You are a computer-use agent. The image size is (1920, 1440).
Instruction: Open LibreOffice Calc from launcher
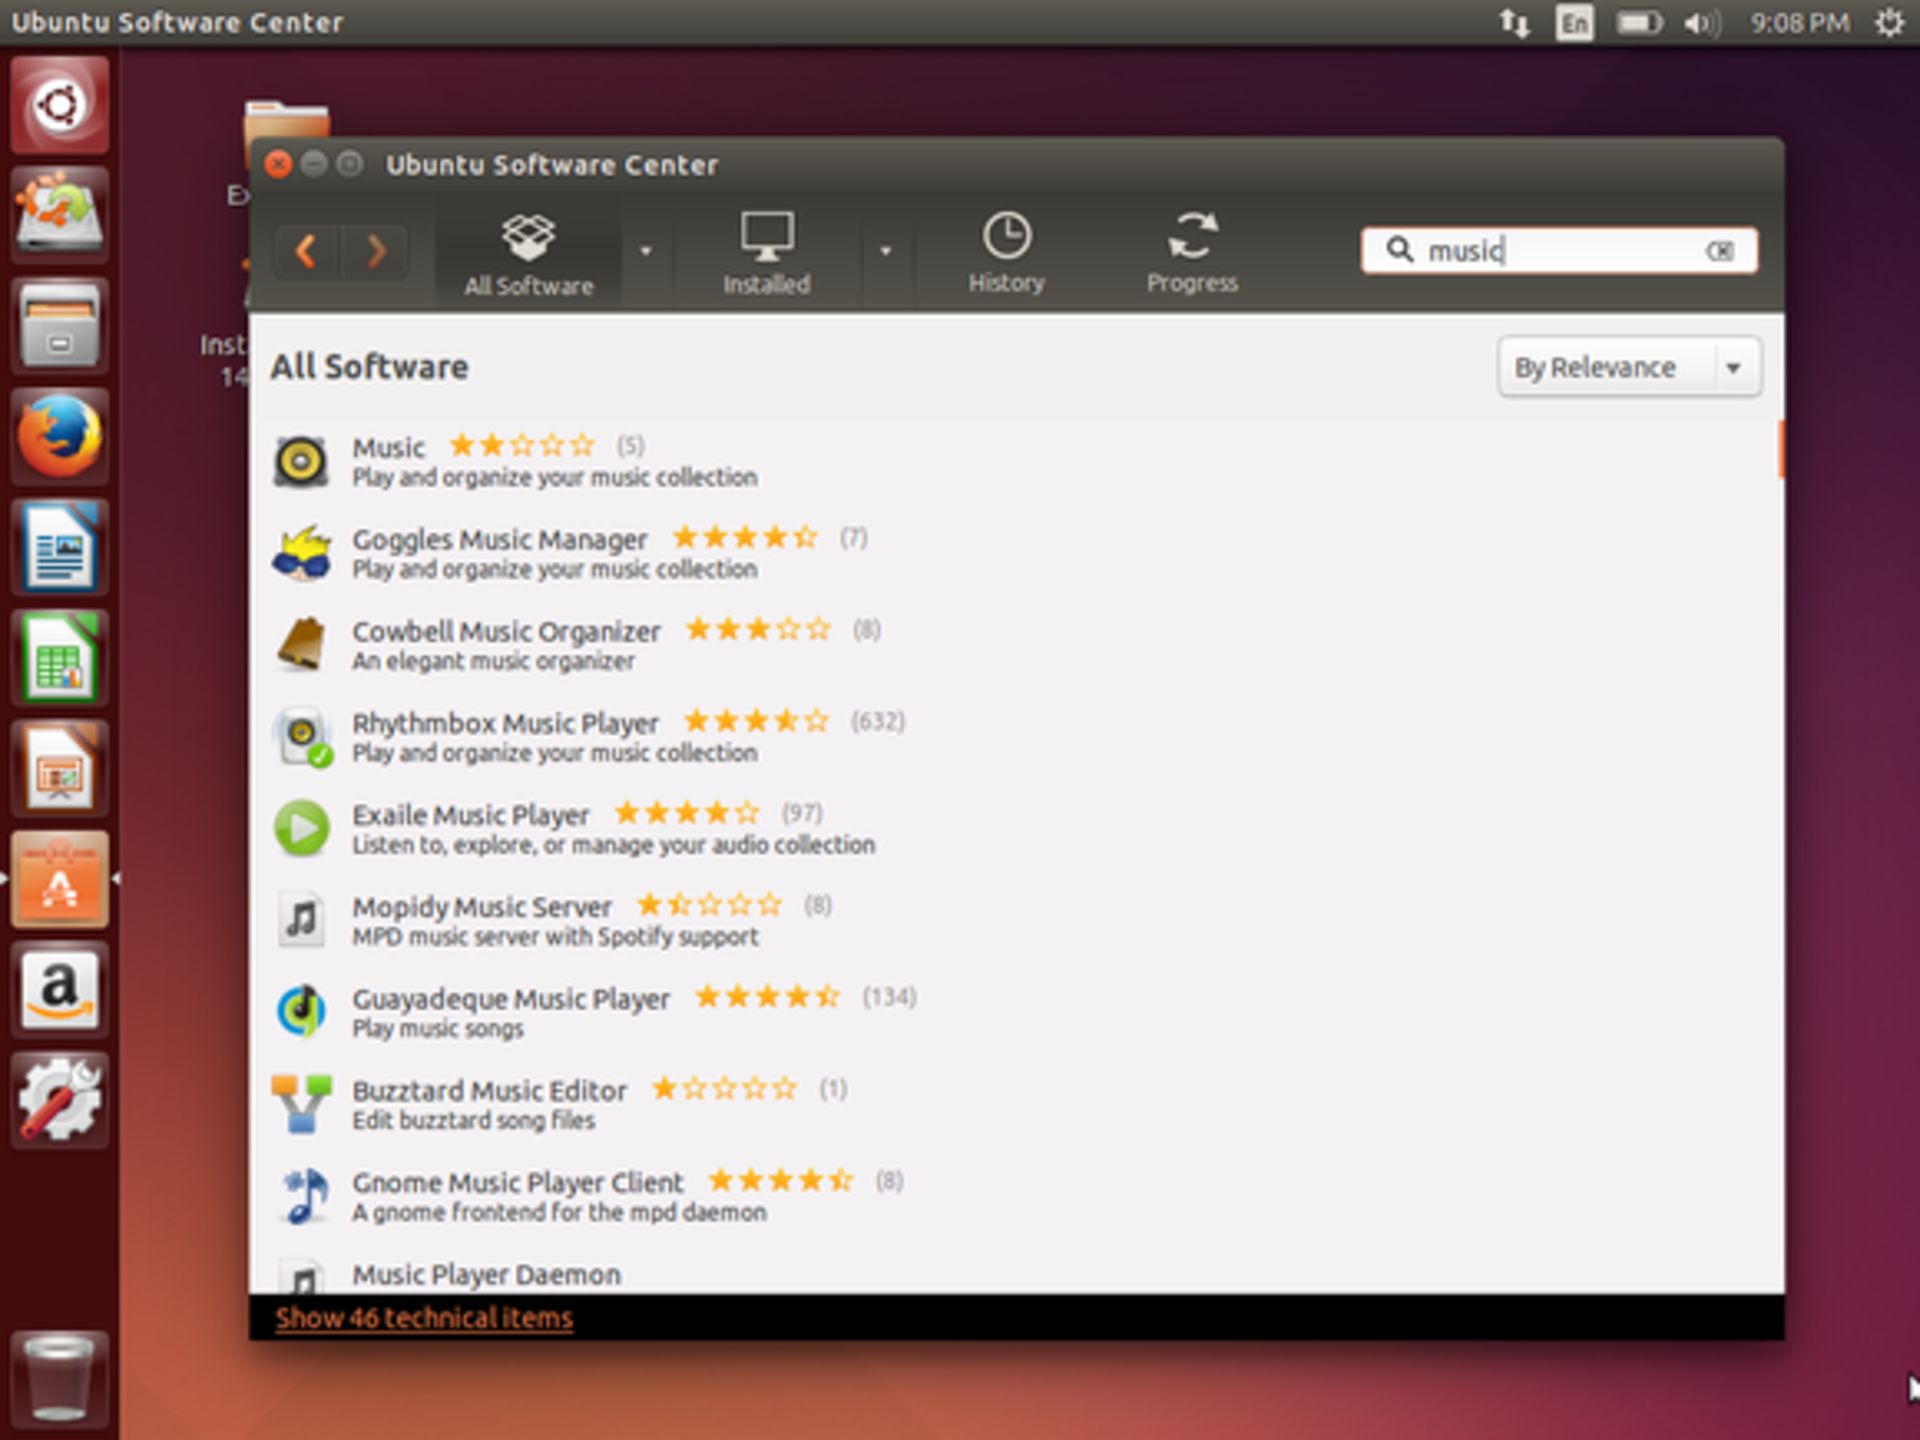59,658
